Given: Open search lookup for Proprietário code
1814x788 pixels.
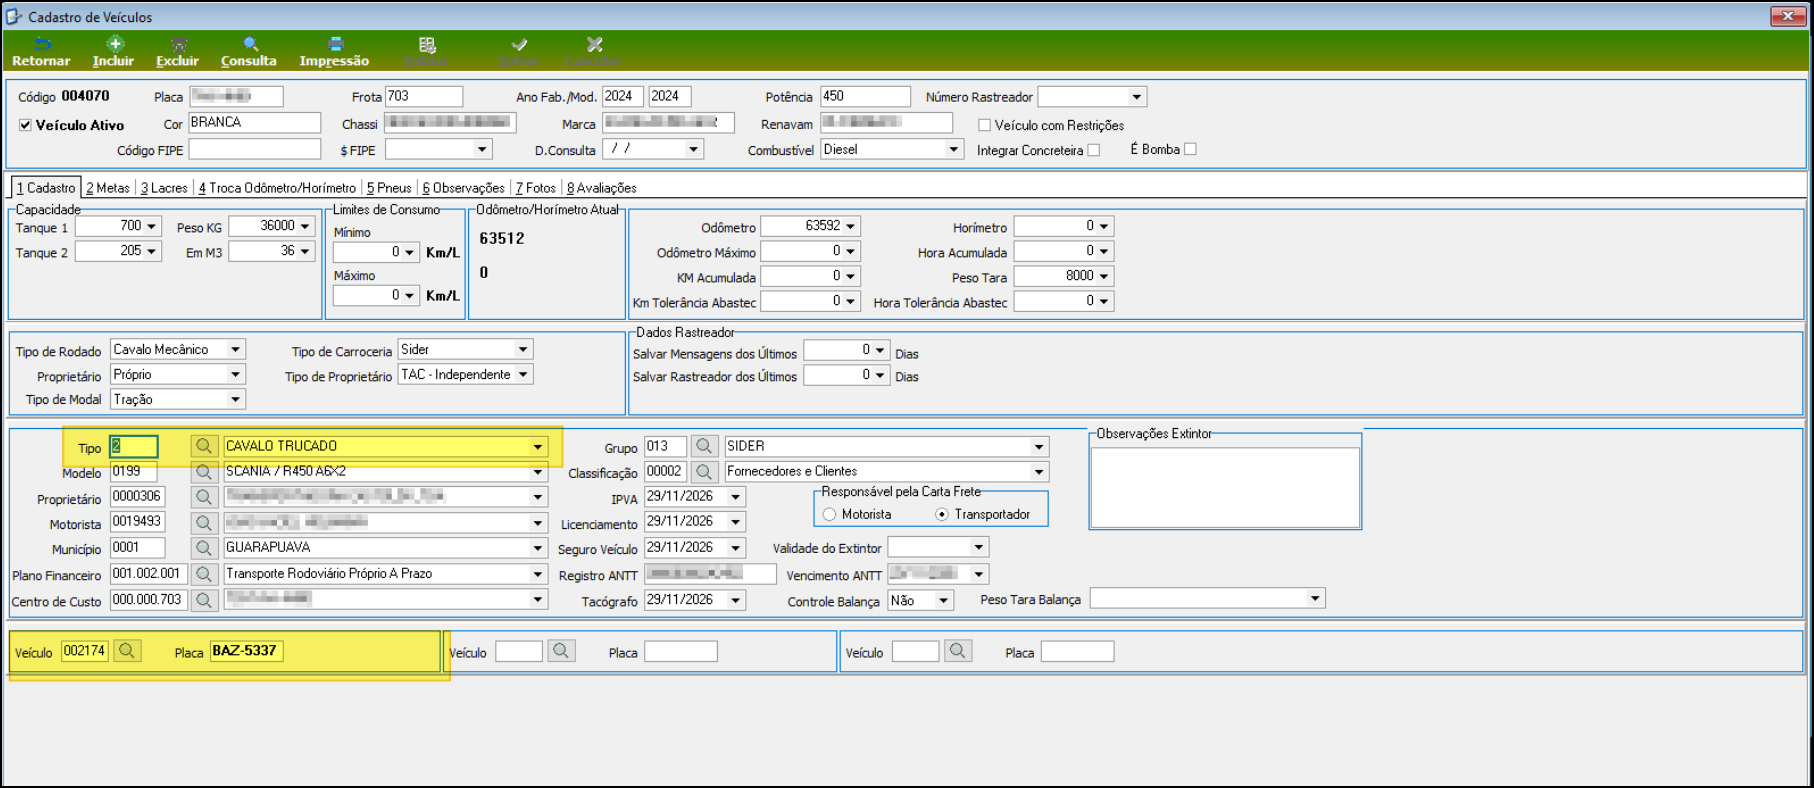Looking at the screenshot, I should click(x=204, y=496).
